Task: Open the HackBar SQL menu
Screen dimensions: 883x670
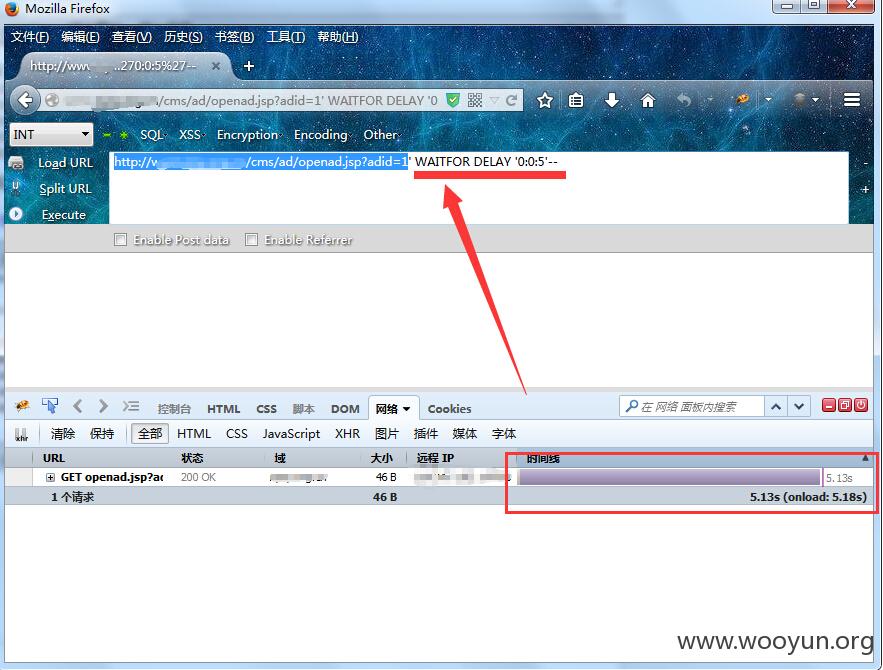Action: coord(153,135)
